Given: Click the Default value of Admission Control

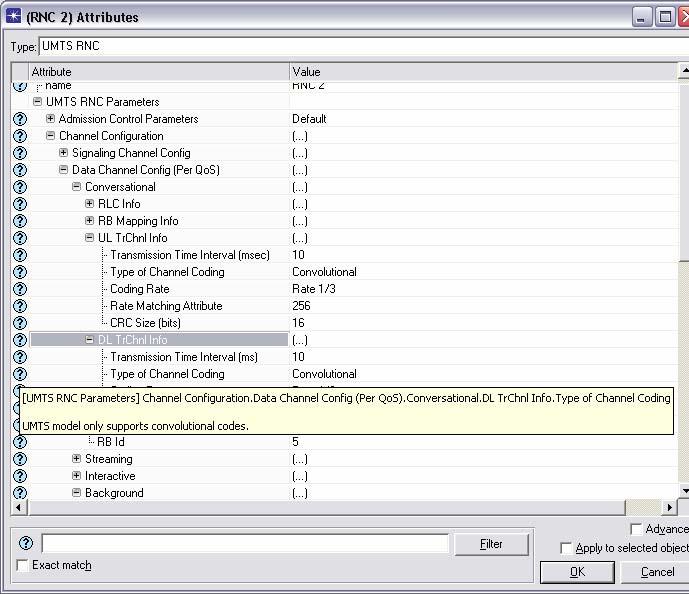Looking at the screenshot, I should tap(309, 119).
